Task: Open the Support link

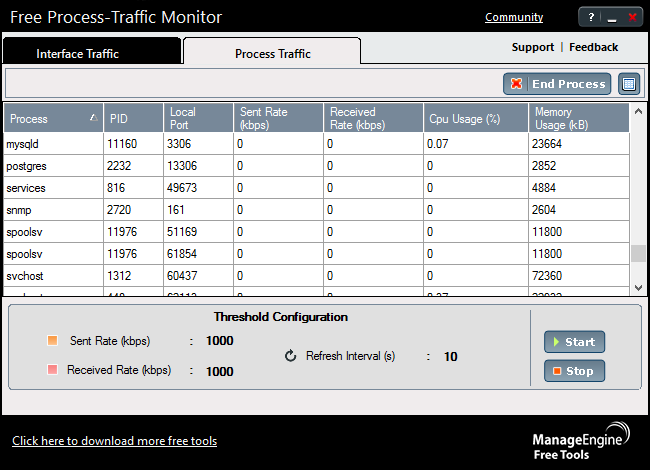Action: click(533, 47)
